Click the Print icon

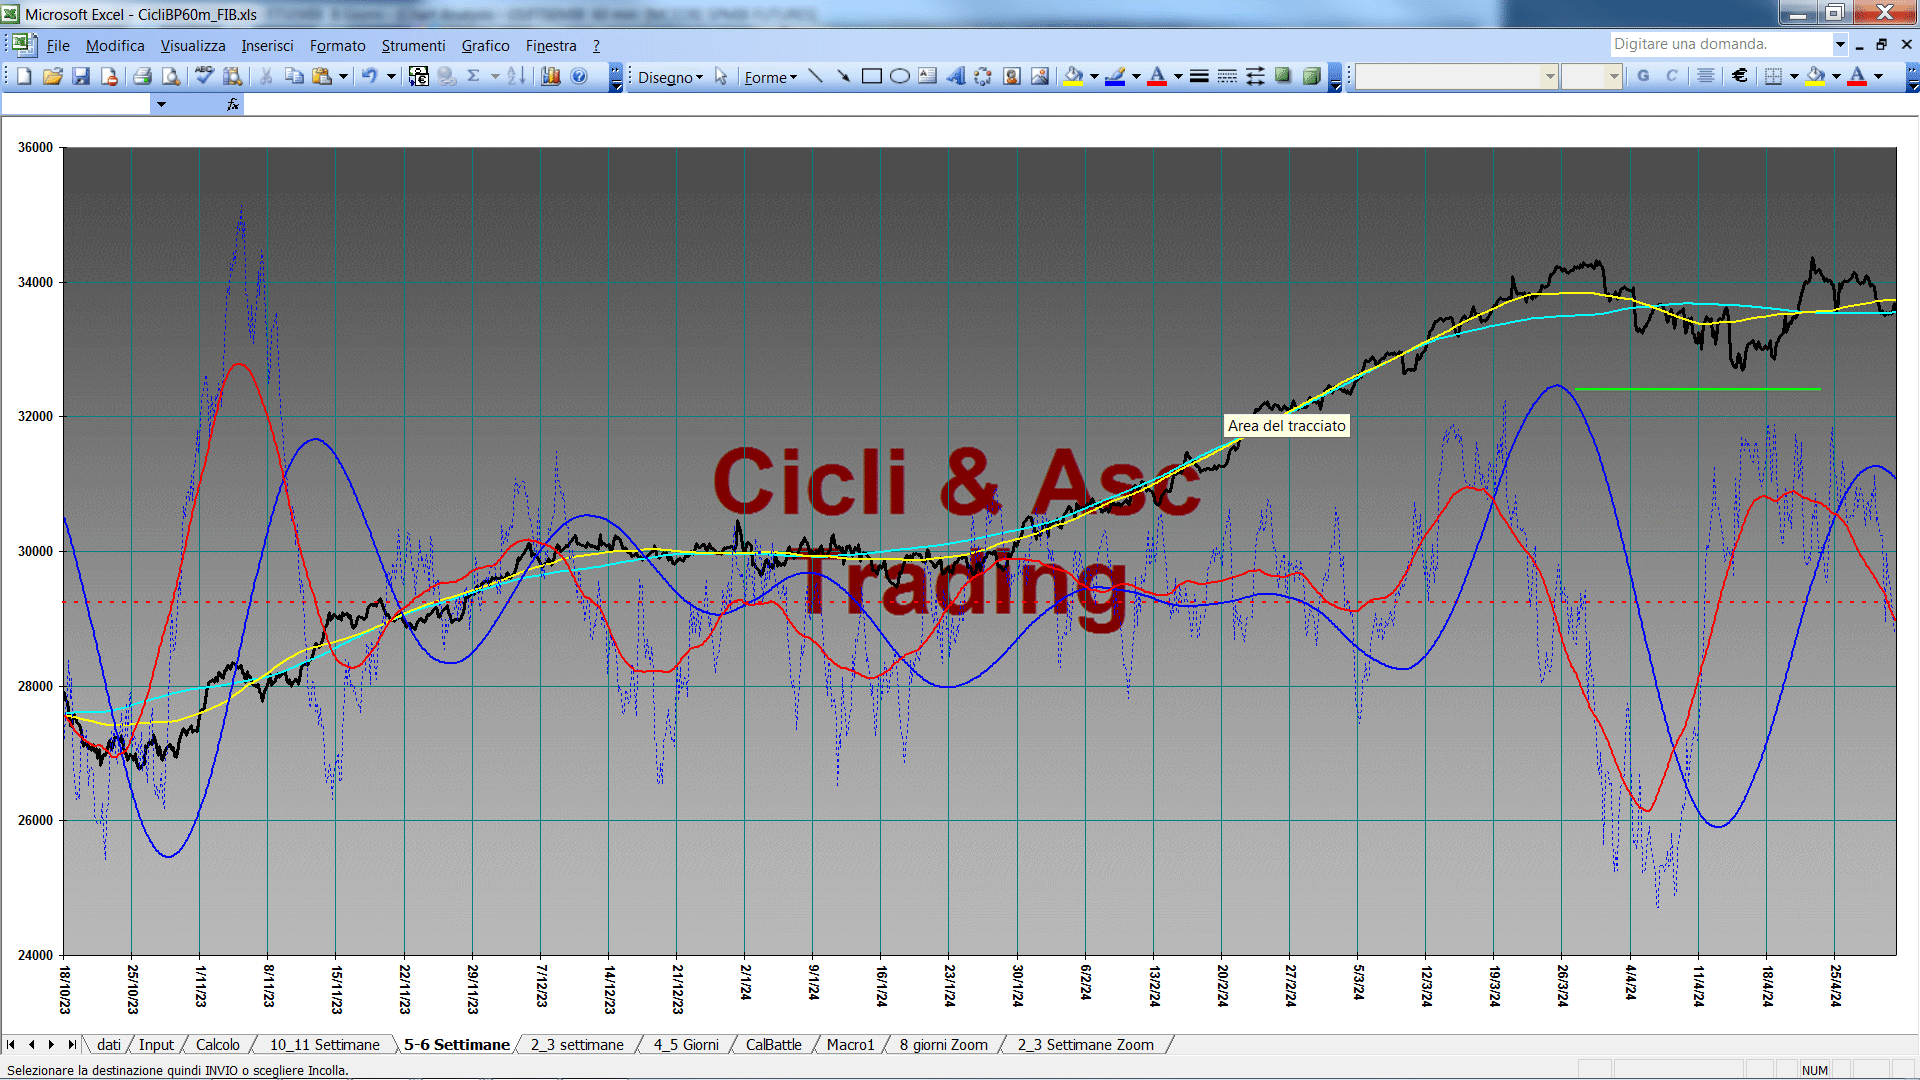[x=142, y=76]
